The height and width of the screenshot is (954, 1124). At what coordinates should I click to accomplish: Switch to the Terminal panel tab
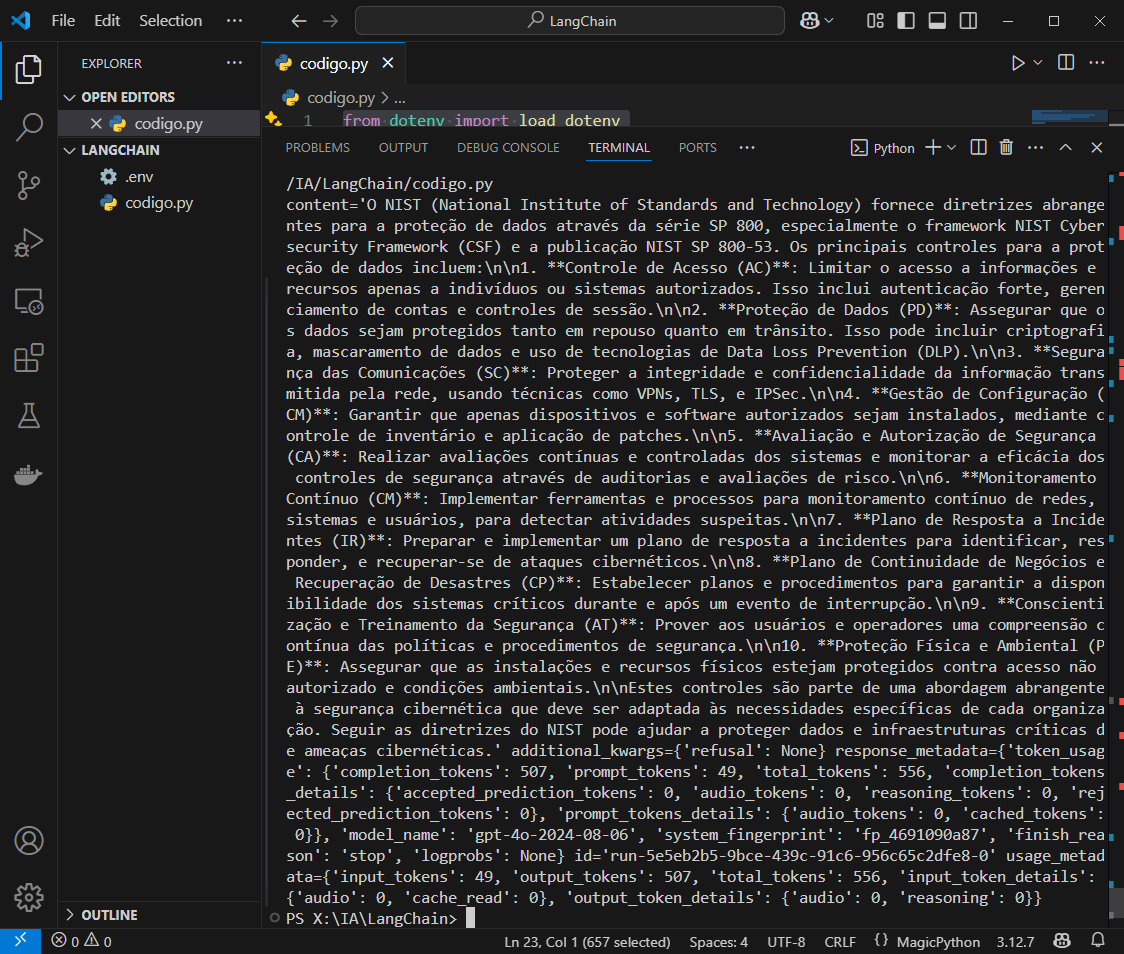619,148
